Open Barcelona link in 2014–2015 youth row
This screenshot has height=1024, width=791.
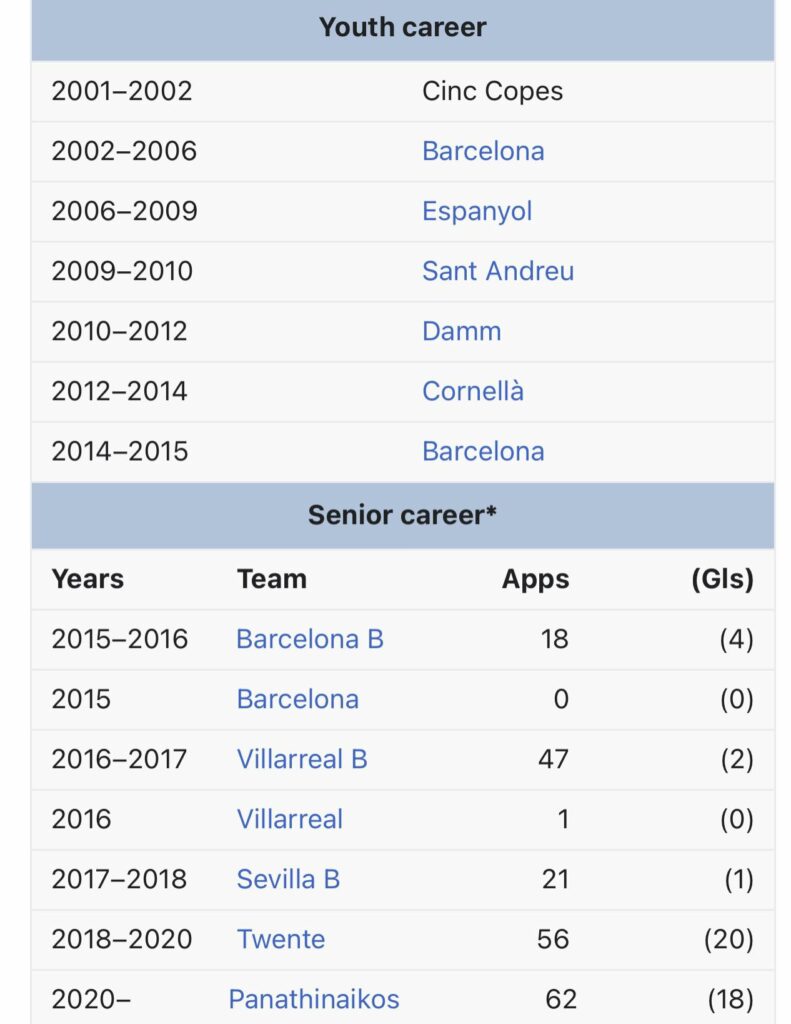(x=483, y=451)
